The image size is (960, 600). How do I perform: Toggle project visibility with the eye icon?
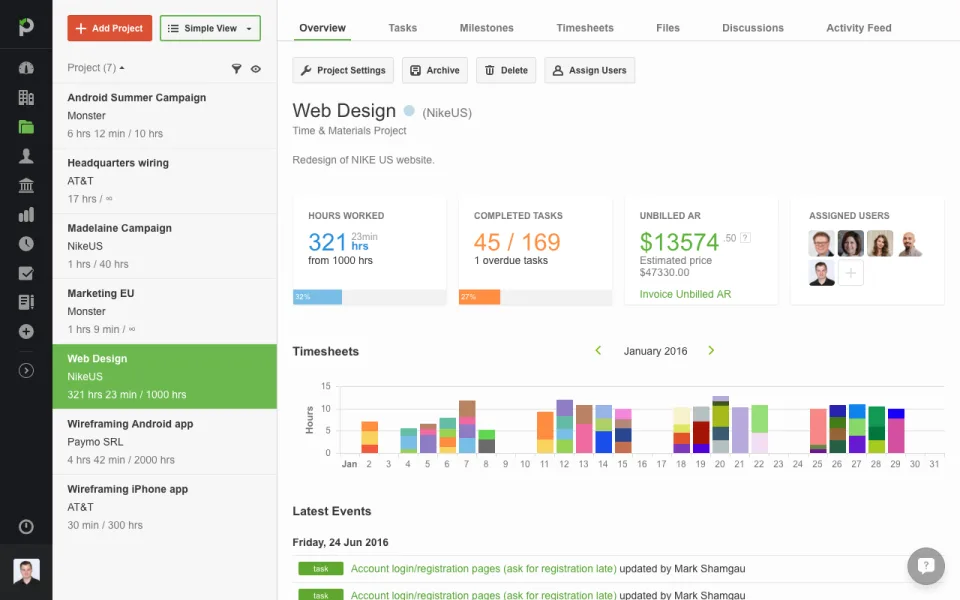(x=256, y=69)
